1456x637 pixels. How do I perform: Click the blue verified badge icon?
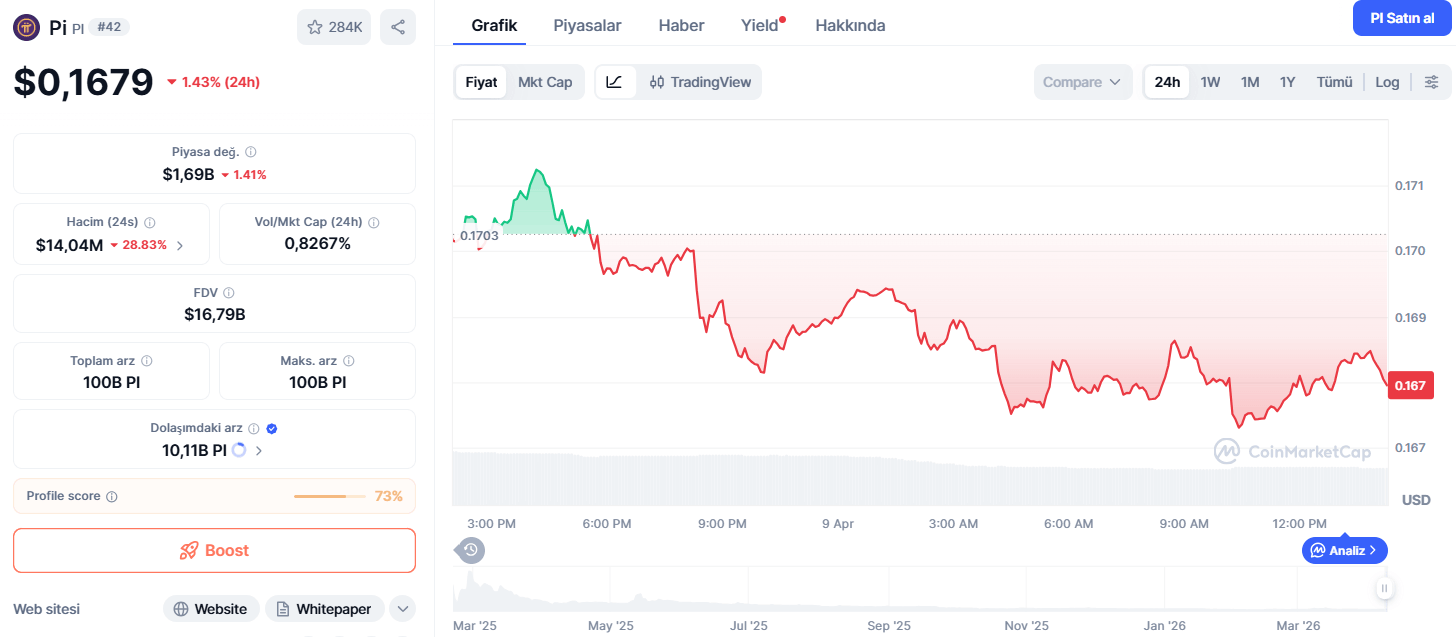[272, 428]
